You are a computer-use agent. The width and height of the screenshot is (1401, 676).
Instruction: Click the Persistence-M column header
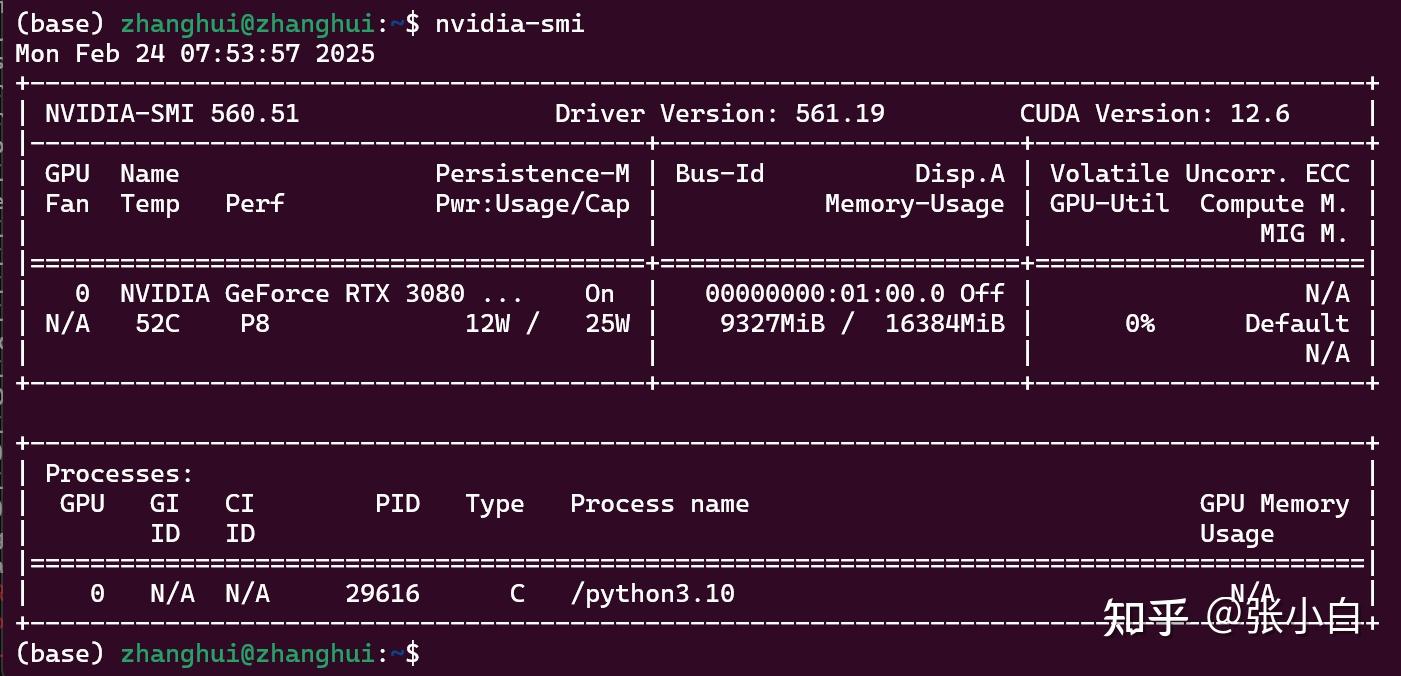(532, 174)
